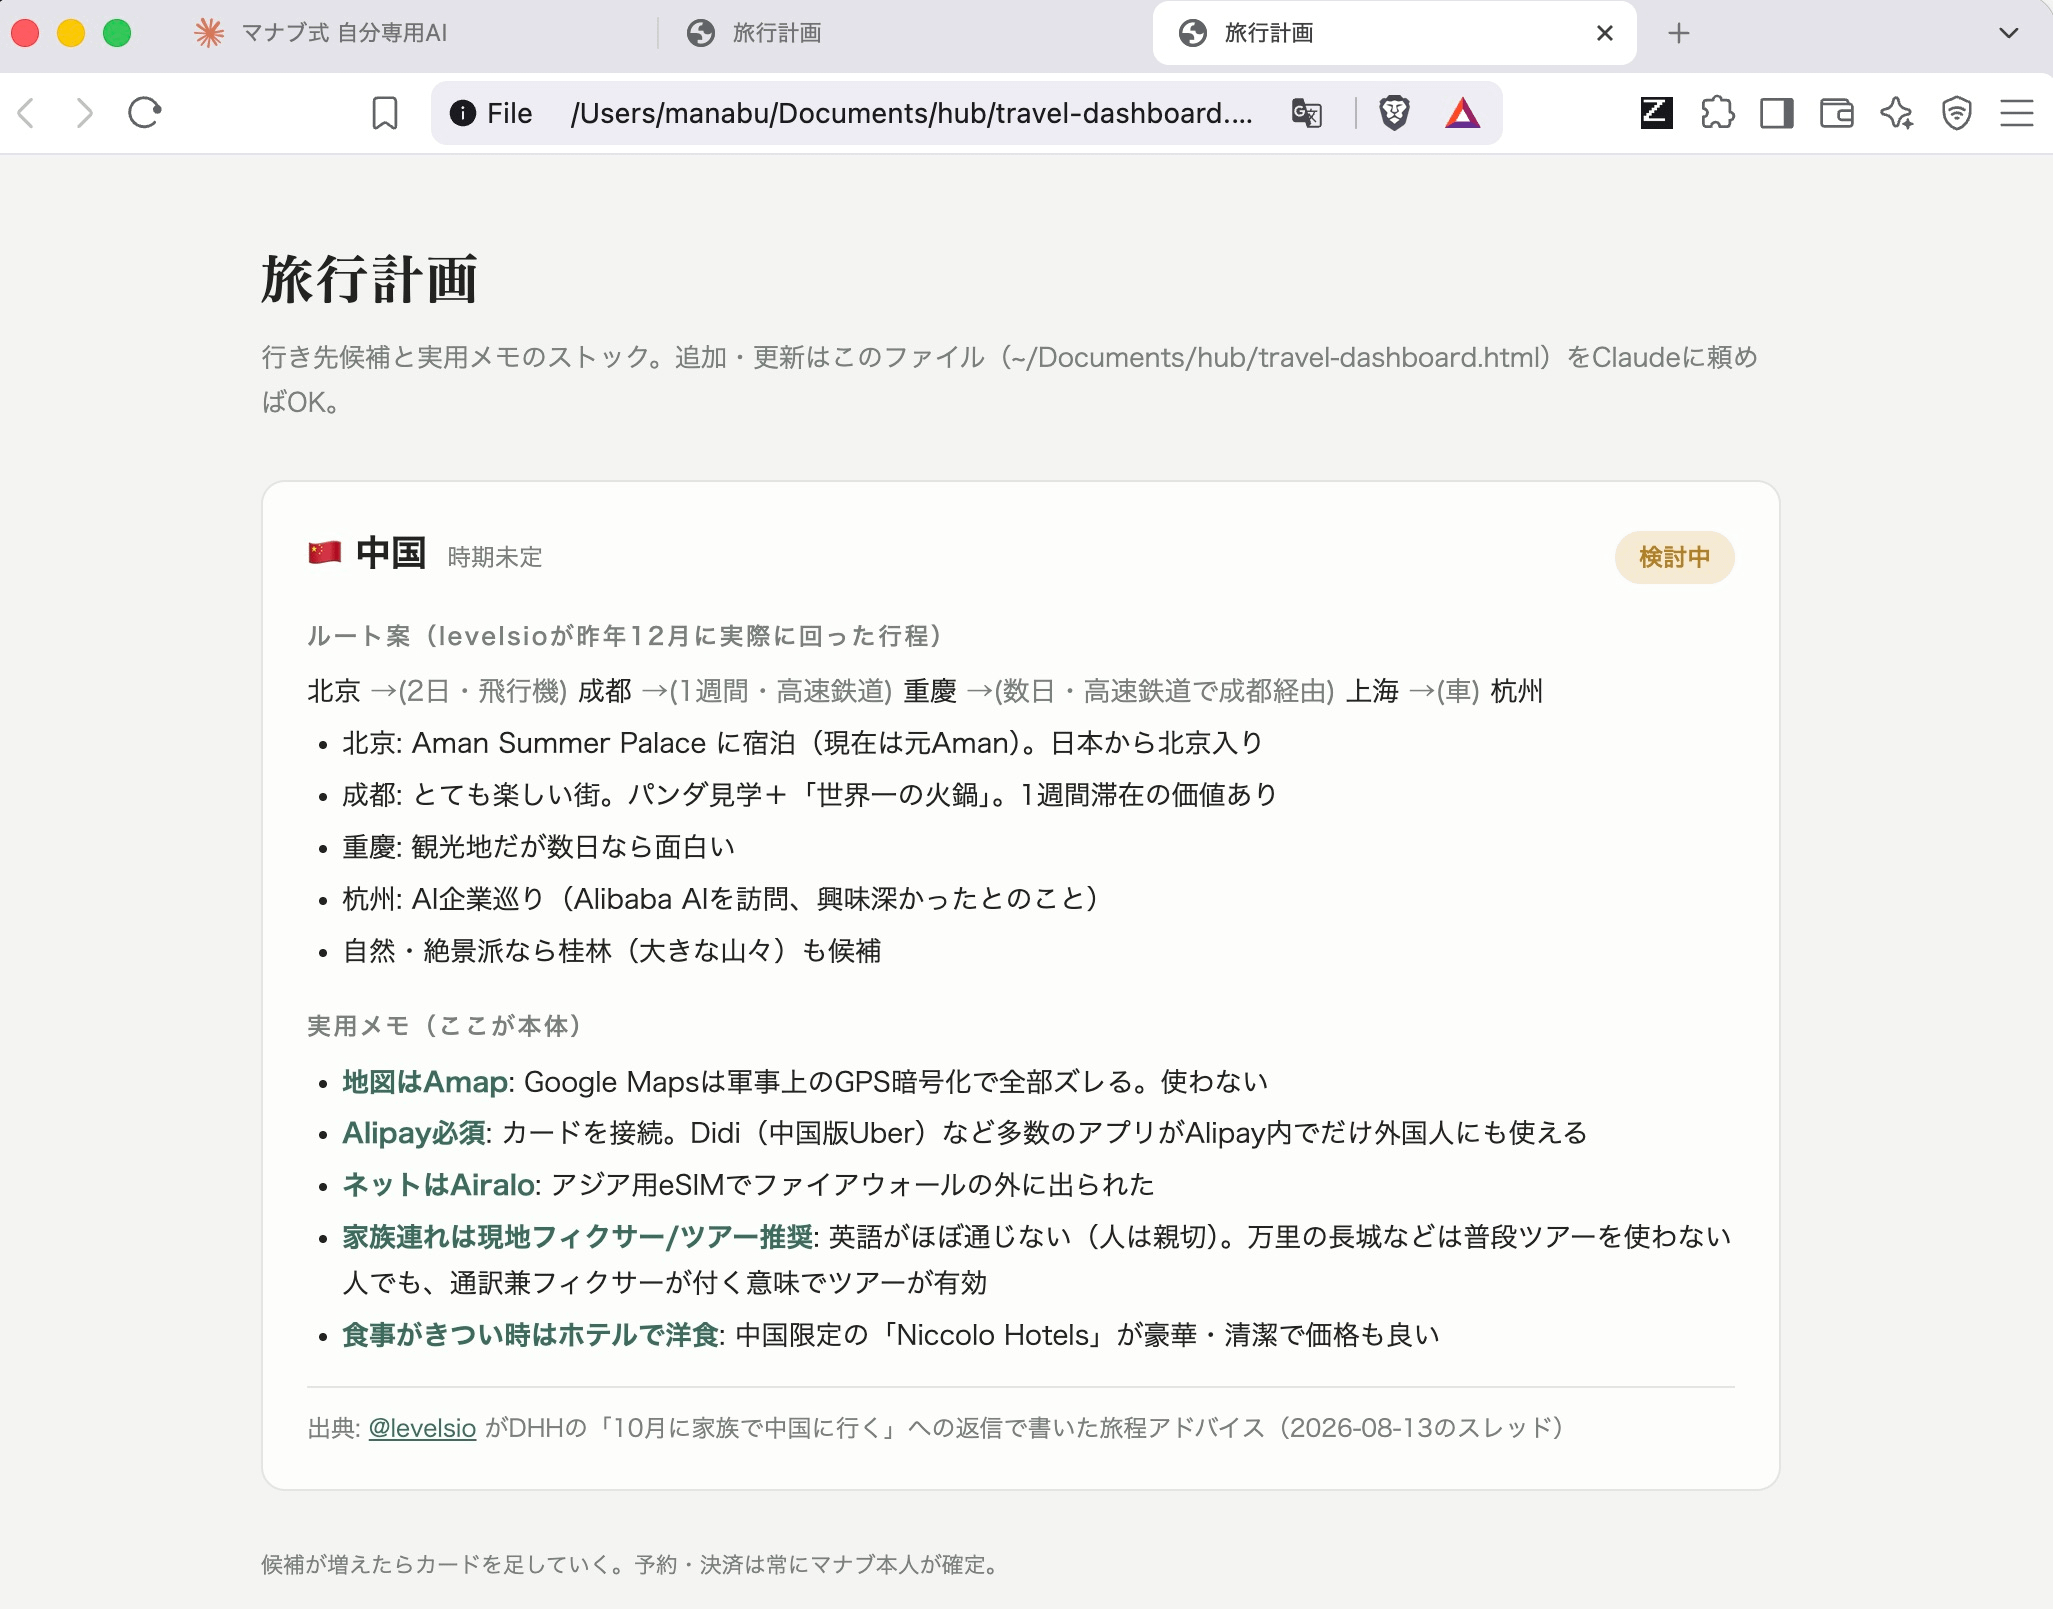Go back to the previous page

click(27, 113)
